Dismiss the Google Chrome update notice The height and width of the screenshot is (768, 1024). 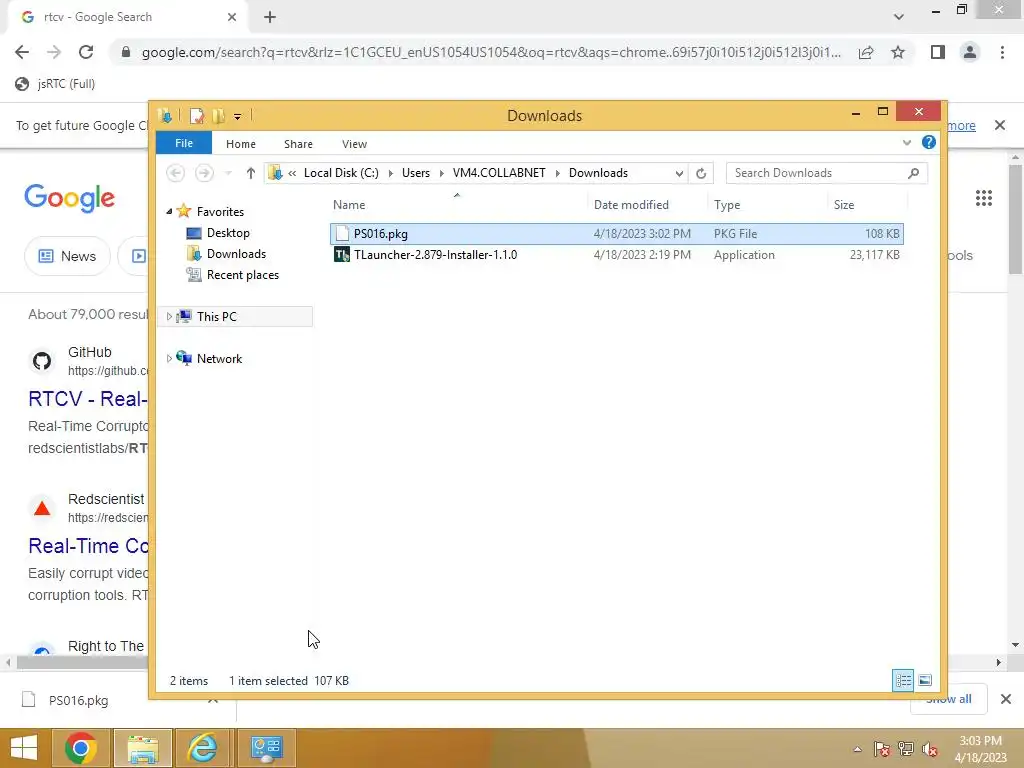click(1000, 125)
